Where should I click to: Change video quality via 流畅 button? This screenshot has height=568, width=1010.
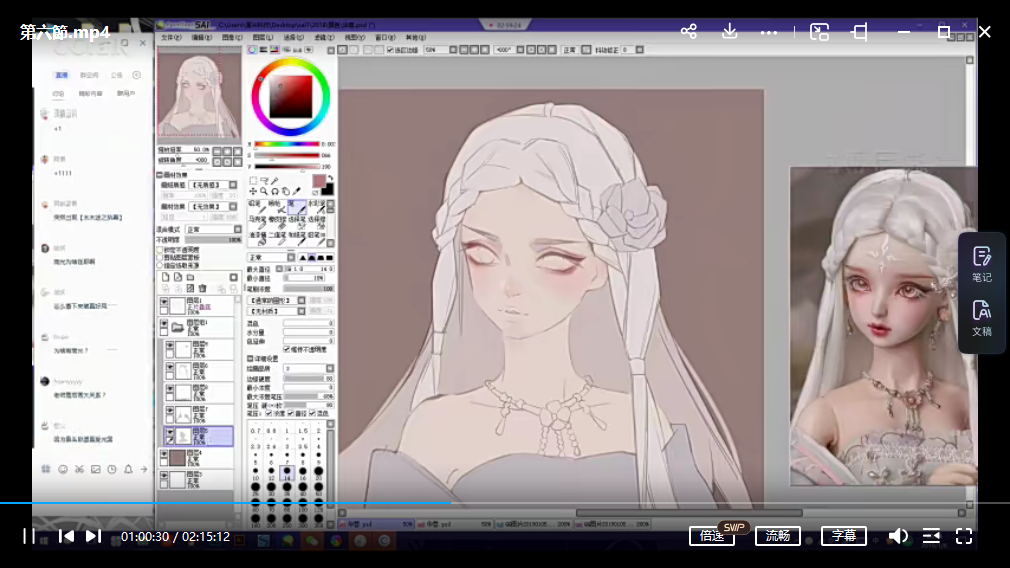coord(777,536)
